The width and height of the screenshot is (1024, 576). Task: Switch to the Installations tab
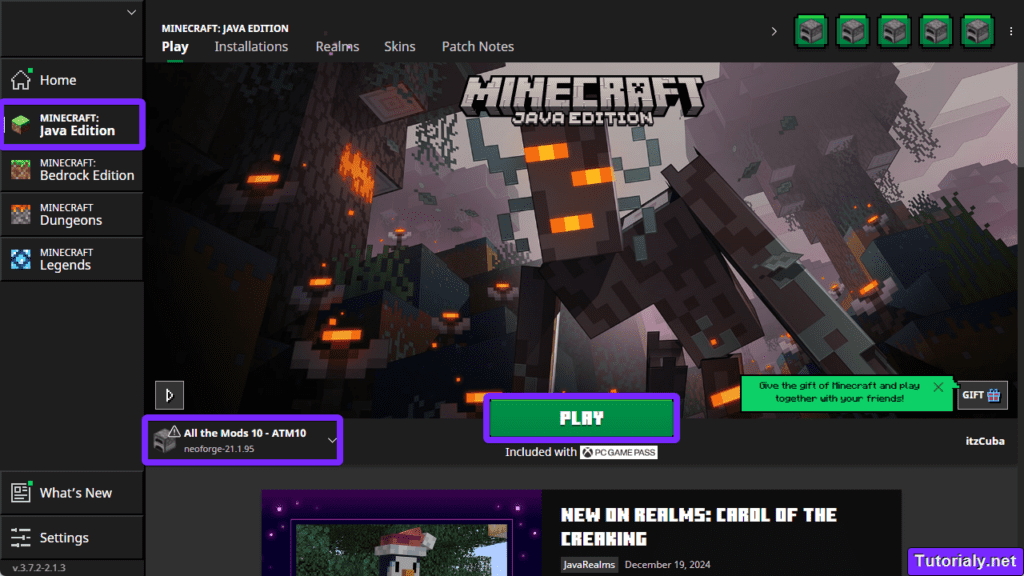click(251, 47)
